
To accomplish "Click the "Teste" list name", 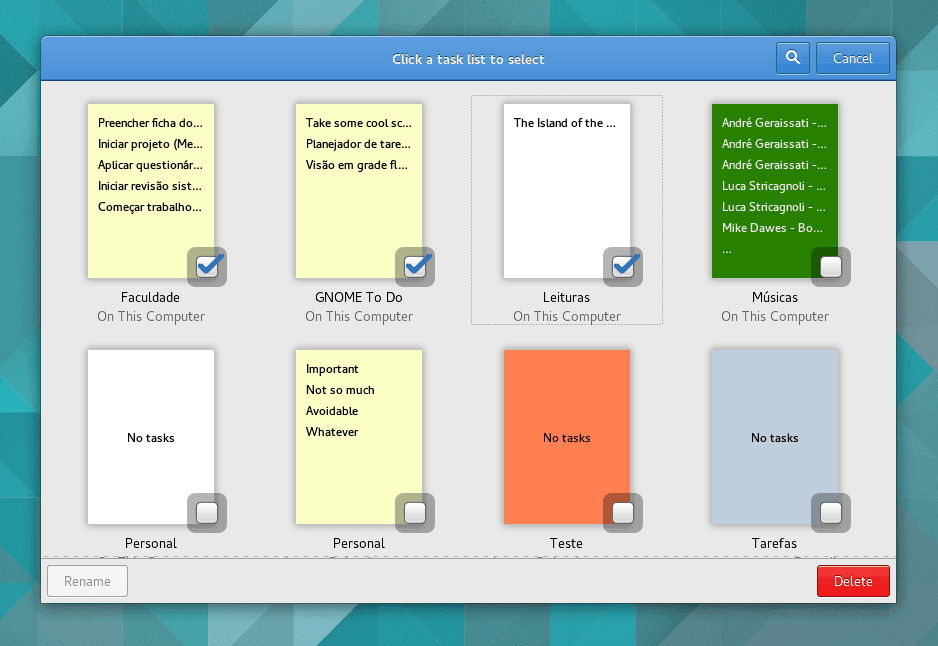I will point(566,543).
